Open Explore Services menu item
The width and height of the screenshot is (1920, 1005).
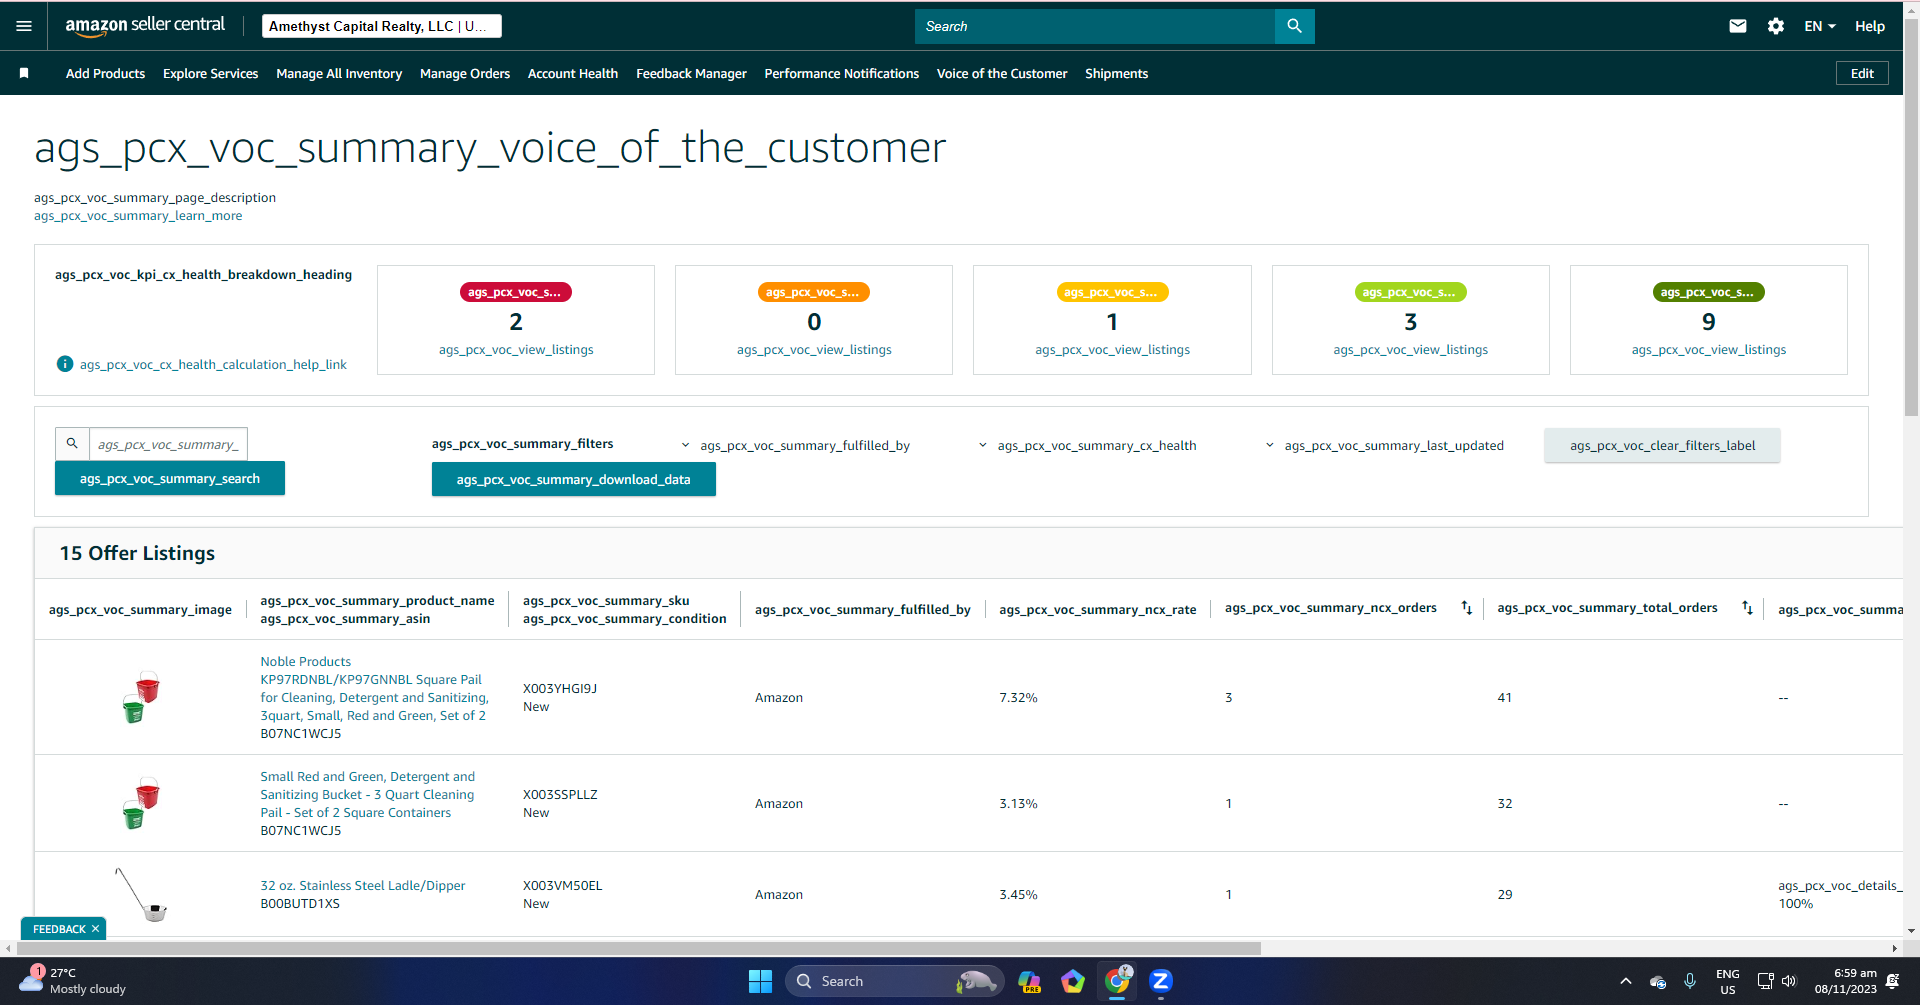tap(210, 73)
